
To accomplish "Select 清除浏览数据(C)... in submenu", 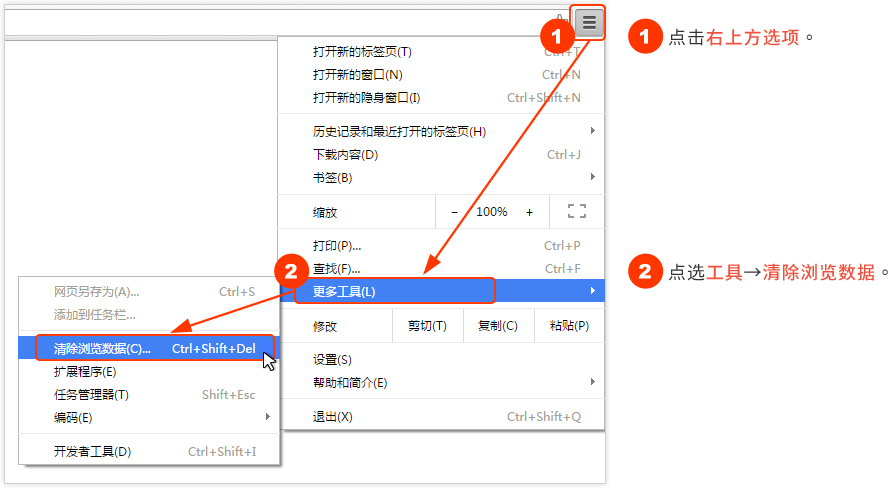I will coord(102,349).
